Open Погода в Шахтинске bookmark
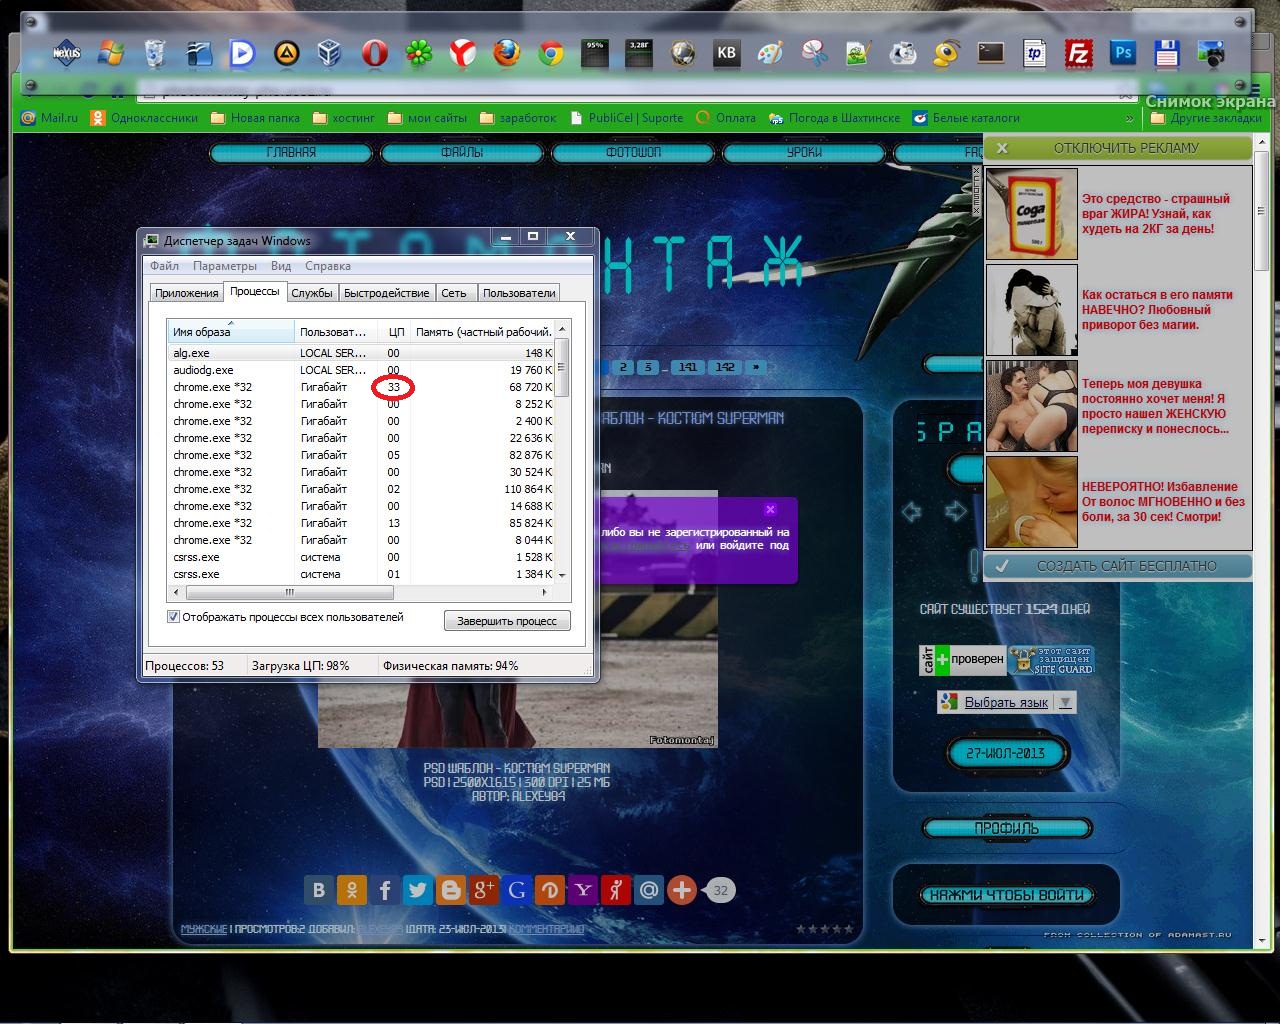Image resolution: width=1280 pixels, height=1024 pixels. tap(834, 118)
